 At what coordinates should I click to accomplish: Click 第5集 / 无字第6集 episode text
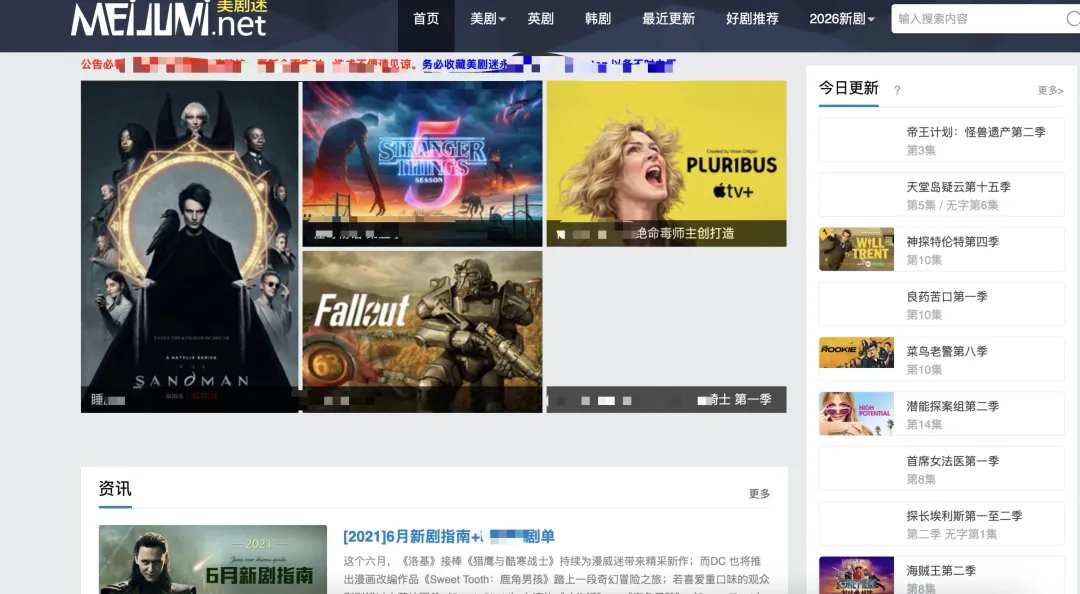click(x=952, y=205)
